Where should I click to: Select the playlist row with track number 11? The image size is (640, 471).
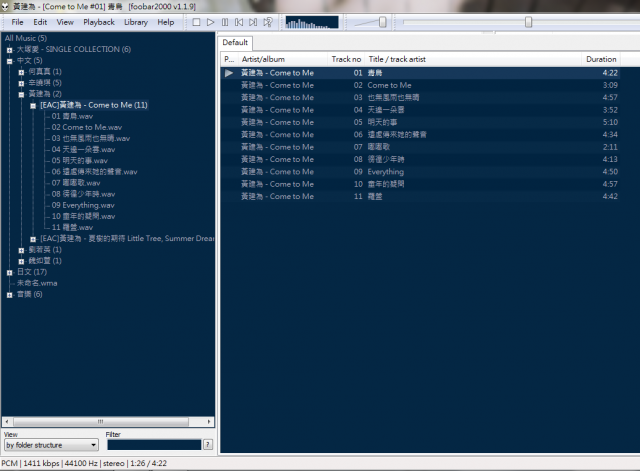point(420,196)
